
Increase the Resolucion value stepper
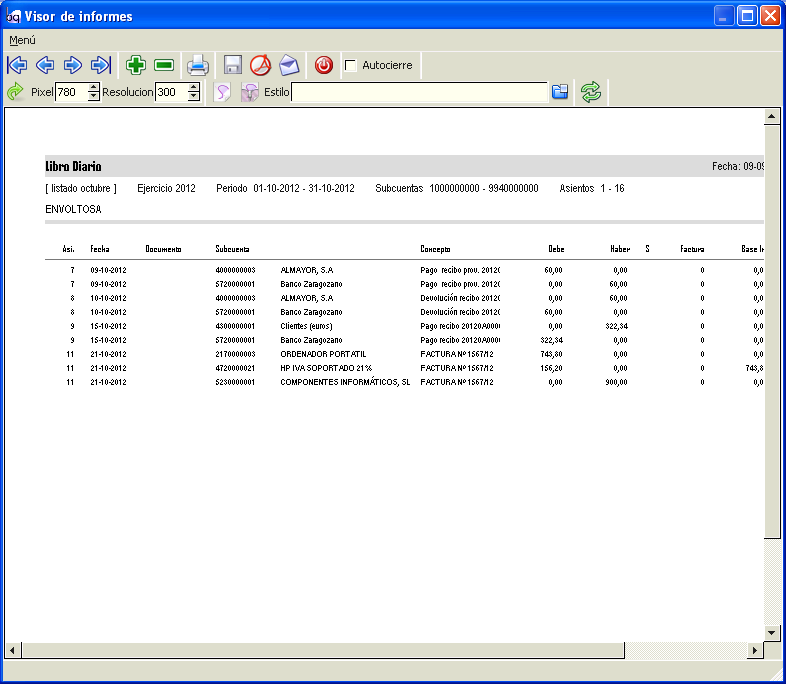[x=193, y=87]
